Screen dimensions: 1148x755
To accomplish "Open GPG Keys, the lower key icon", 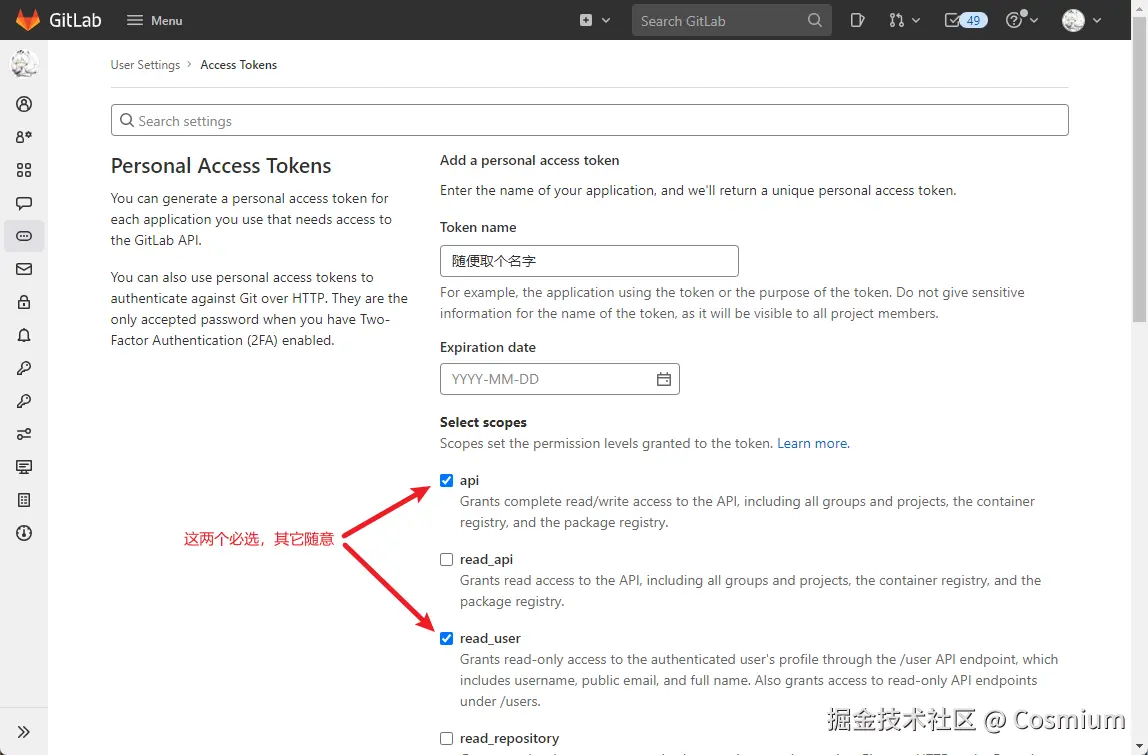I will click(x=24, y=401).
